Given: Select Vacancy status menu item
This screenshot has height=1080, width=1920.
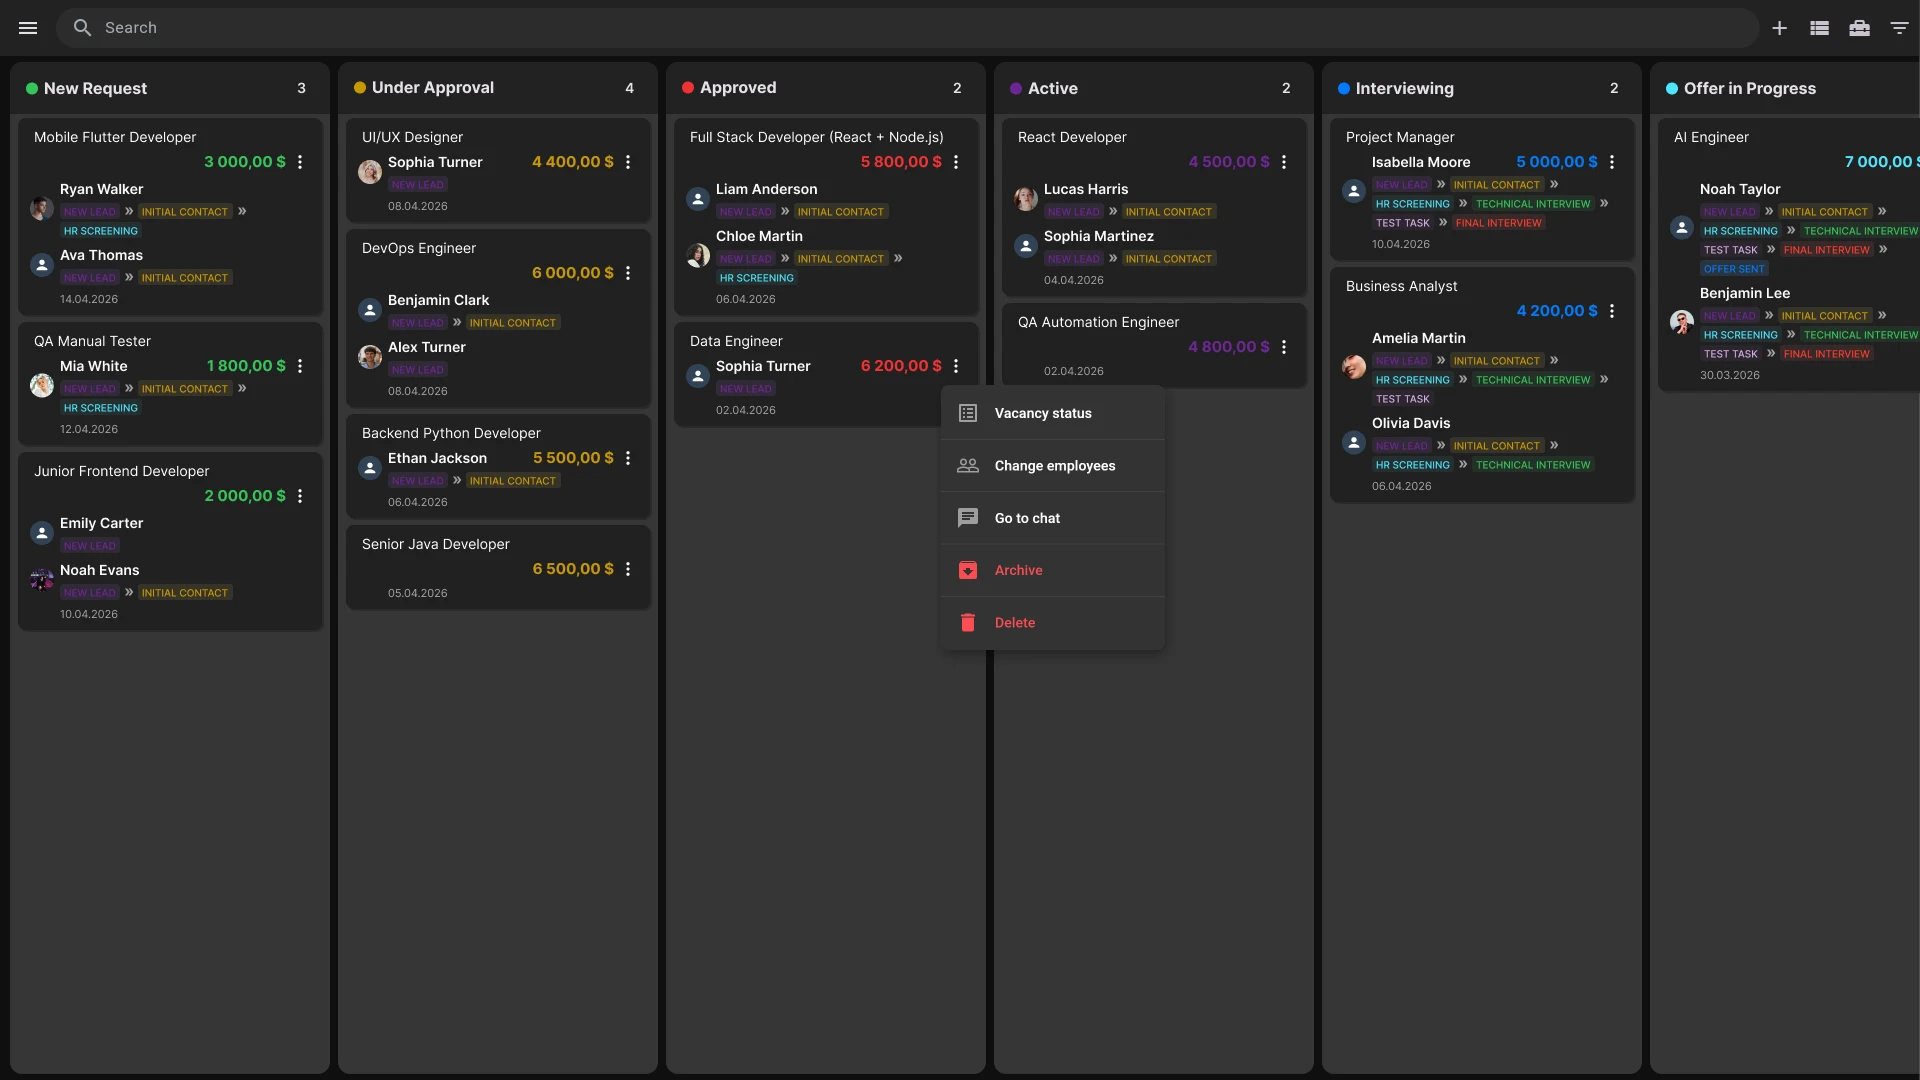Looking at the screenshot, I should point(1042,413).
